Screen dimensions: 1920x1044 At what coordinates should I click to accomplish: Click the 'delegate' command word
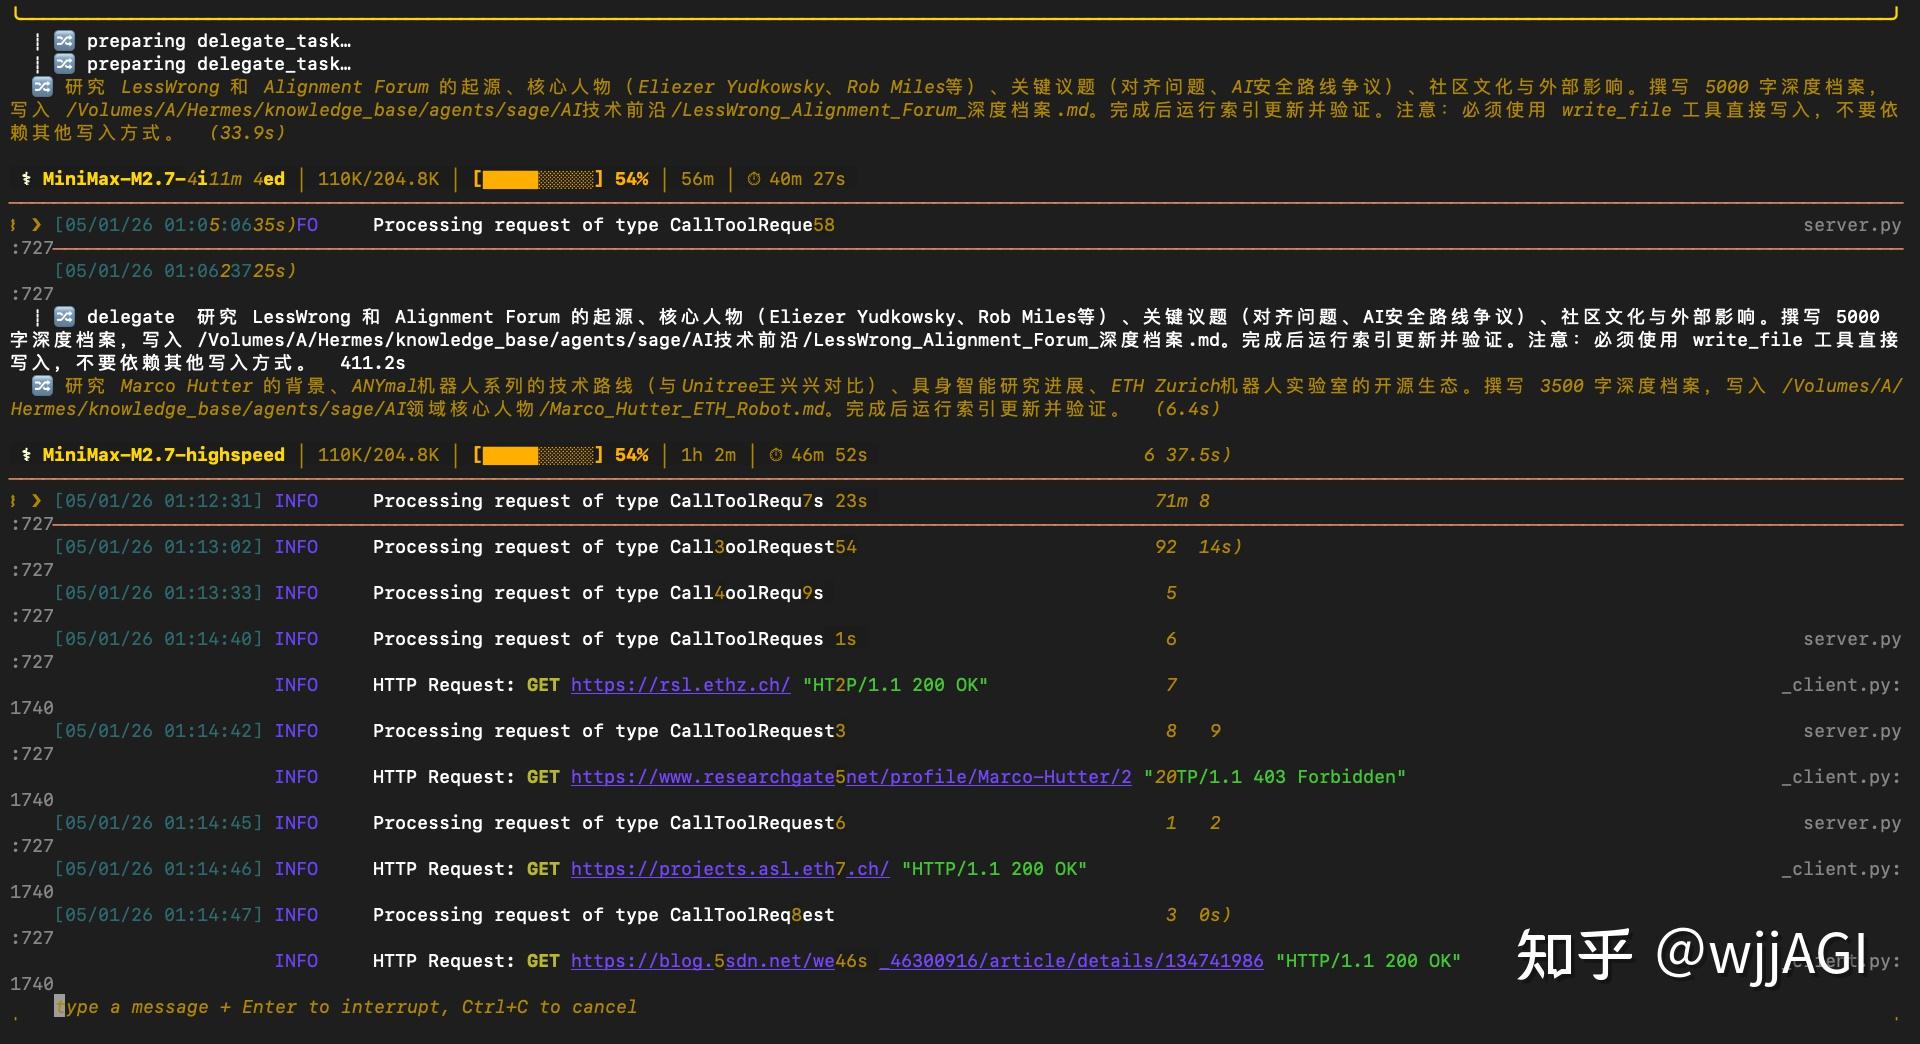pos(130,317)
